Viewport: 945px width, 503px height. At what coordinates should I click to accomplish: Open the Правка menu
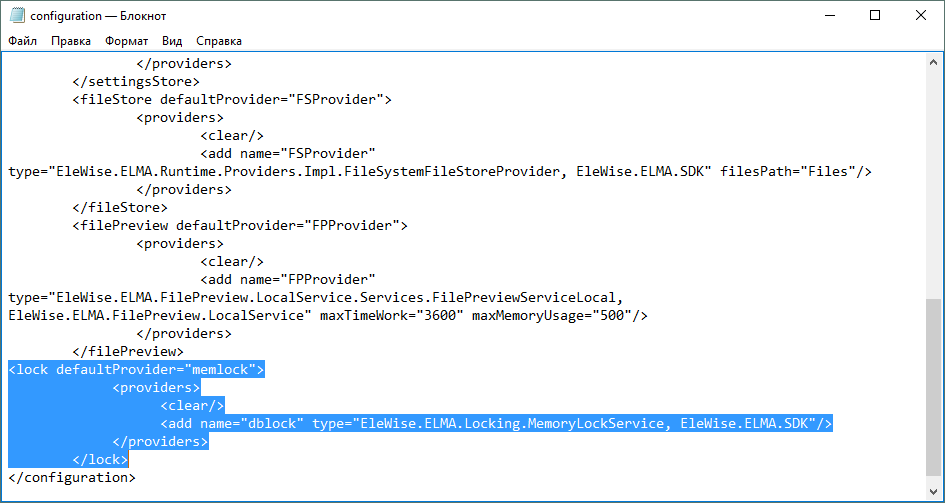pyautogui.click(x=71, y=41)
